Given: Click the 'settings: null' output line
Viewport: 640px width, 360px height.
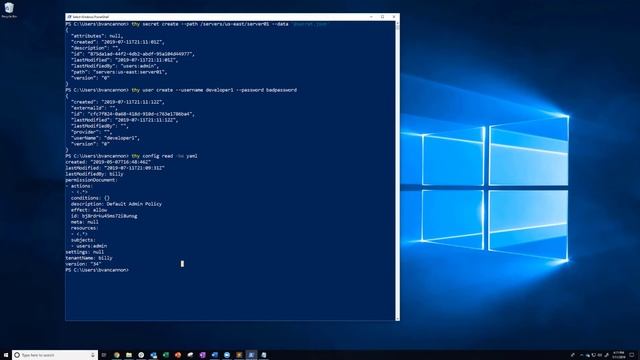Looking at the screenshot, I should [84, 252].
